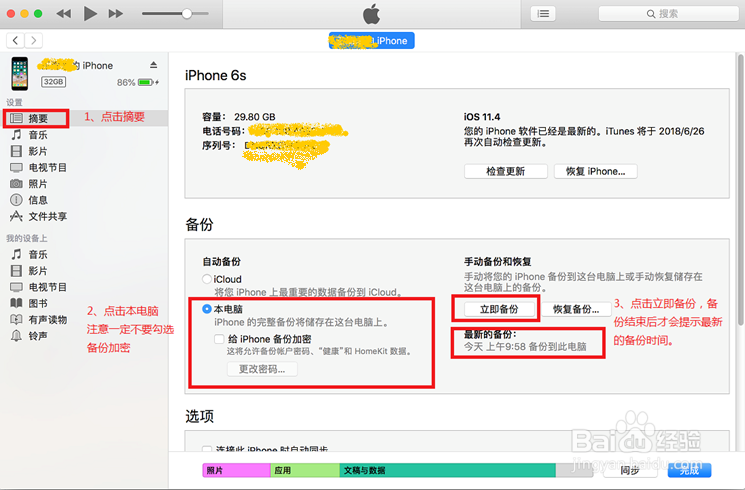The image size is (745, 490).
Task: Click the fast-forward playback button
Action: (115, 14)
